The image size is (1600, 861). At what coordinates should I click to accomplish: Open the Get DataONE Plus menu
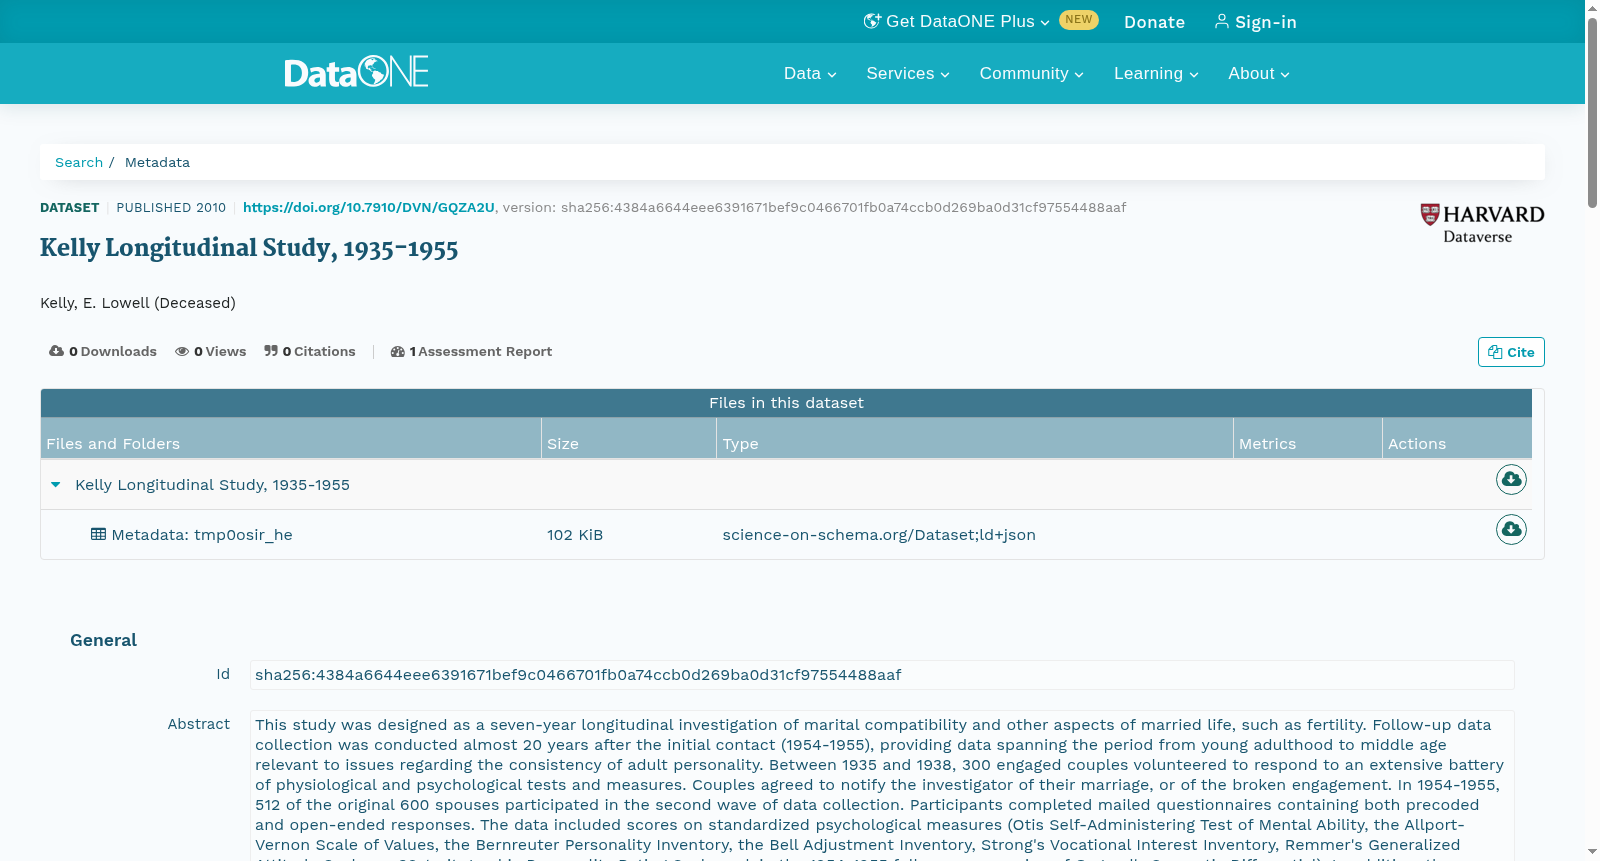957,21
